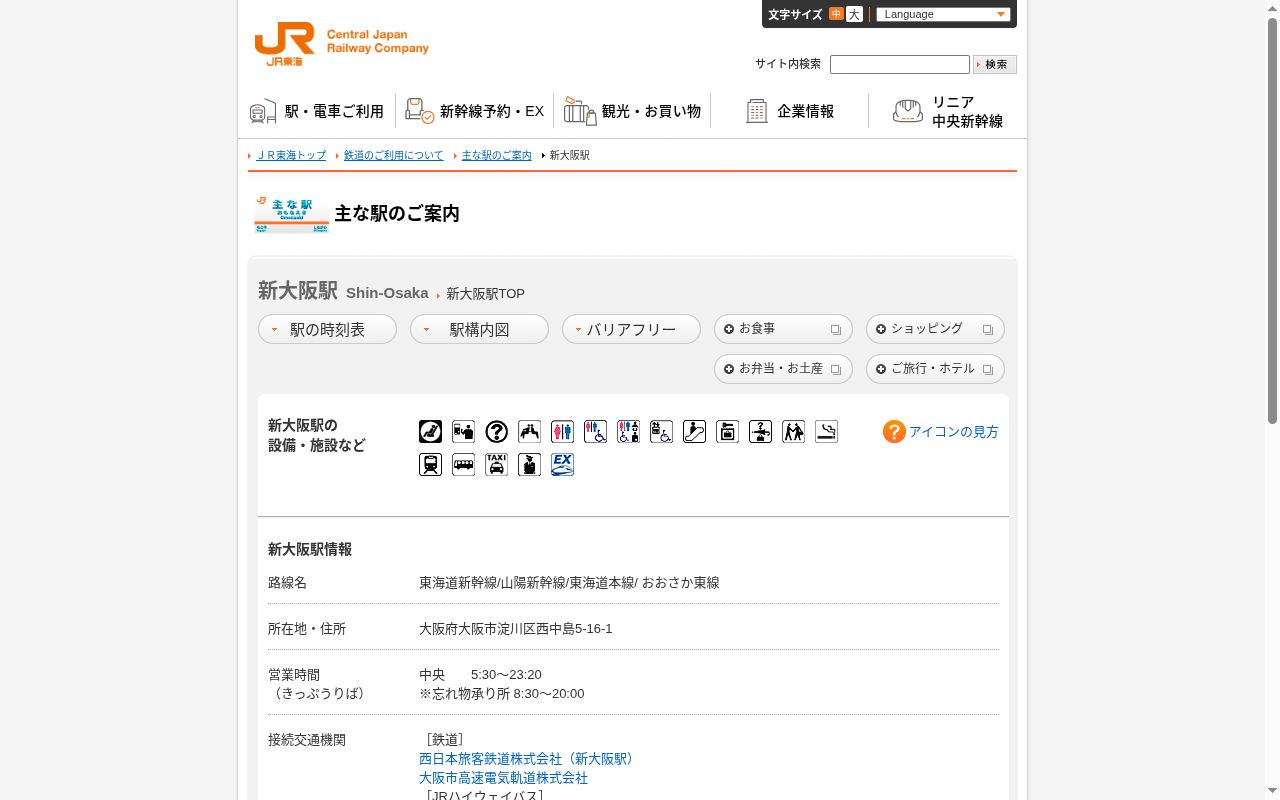Open アイコンの見方 link
The height and width of the screenshot is (800, 1280).
953,432
